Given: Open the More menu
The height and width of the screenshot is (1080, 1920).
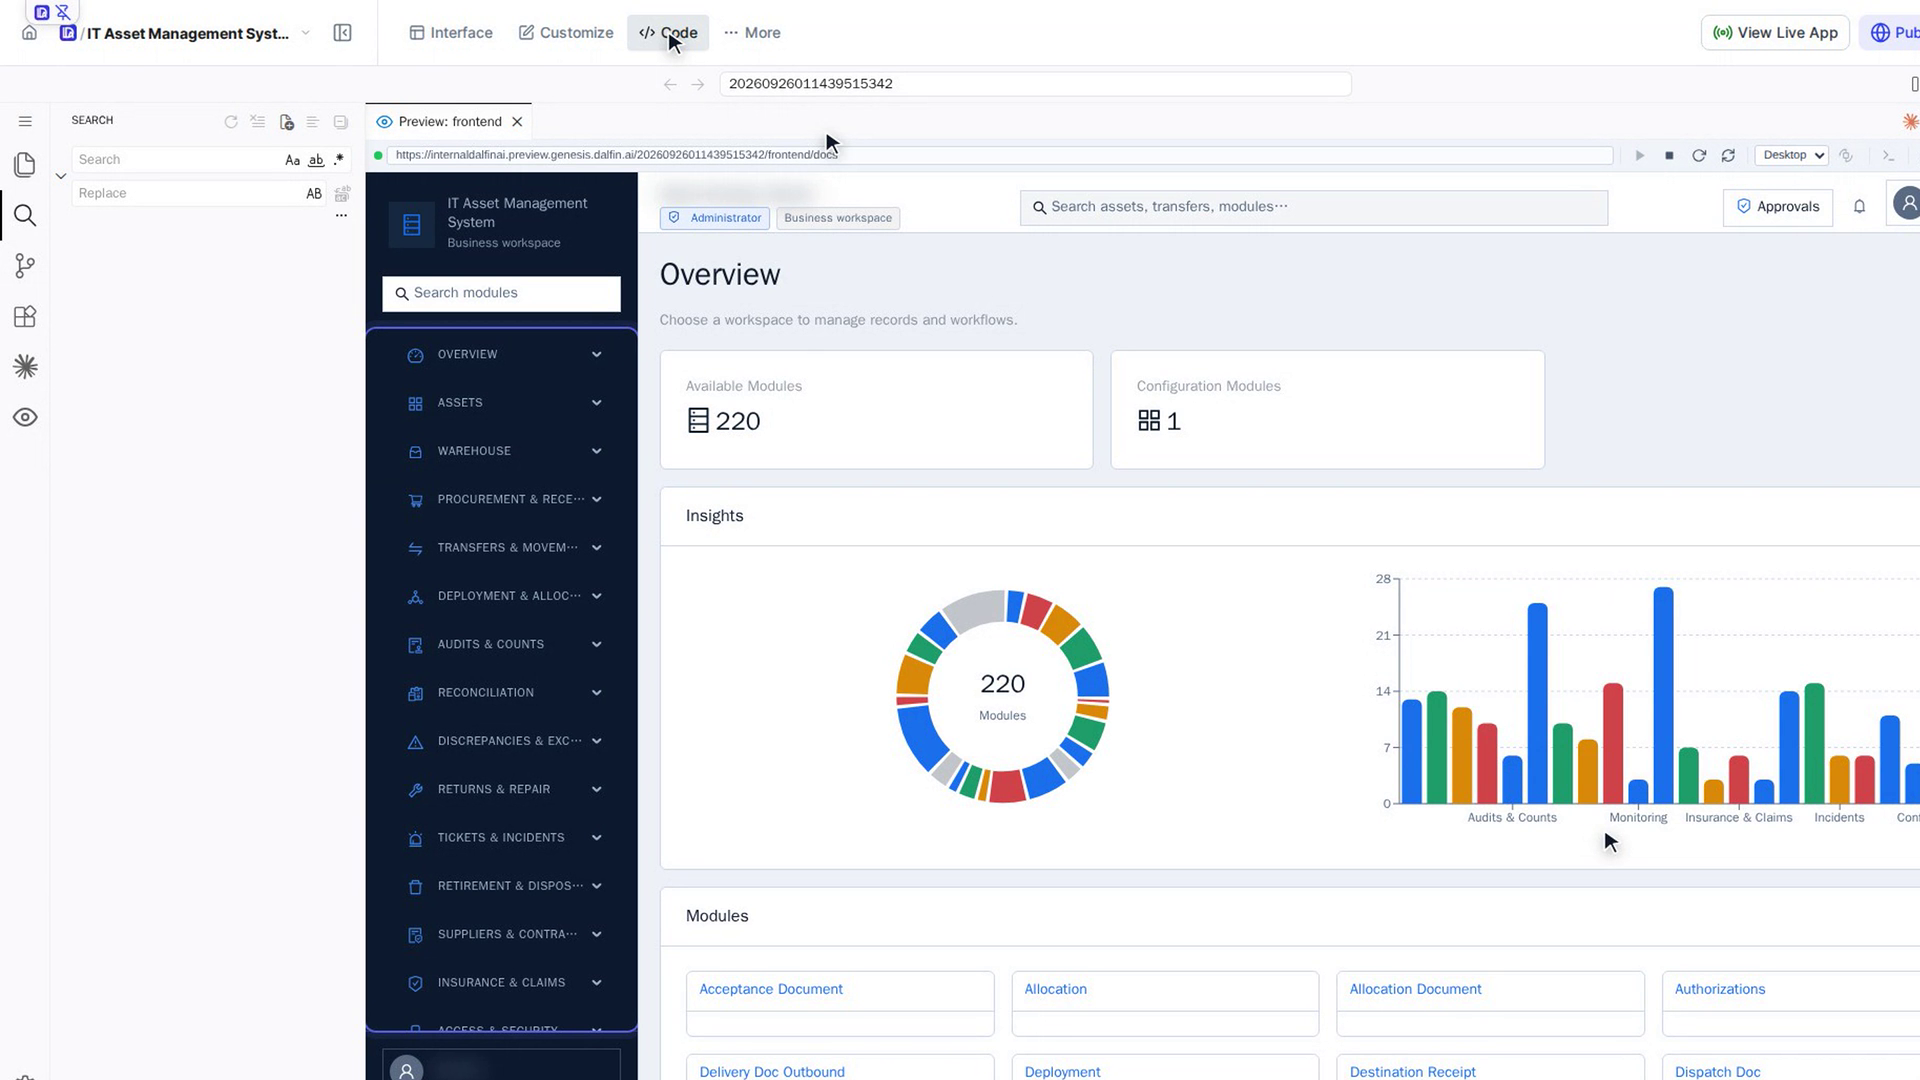Looking at the screenshot, I should 752,33.
